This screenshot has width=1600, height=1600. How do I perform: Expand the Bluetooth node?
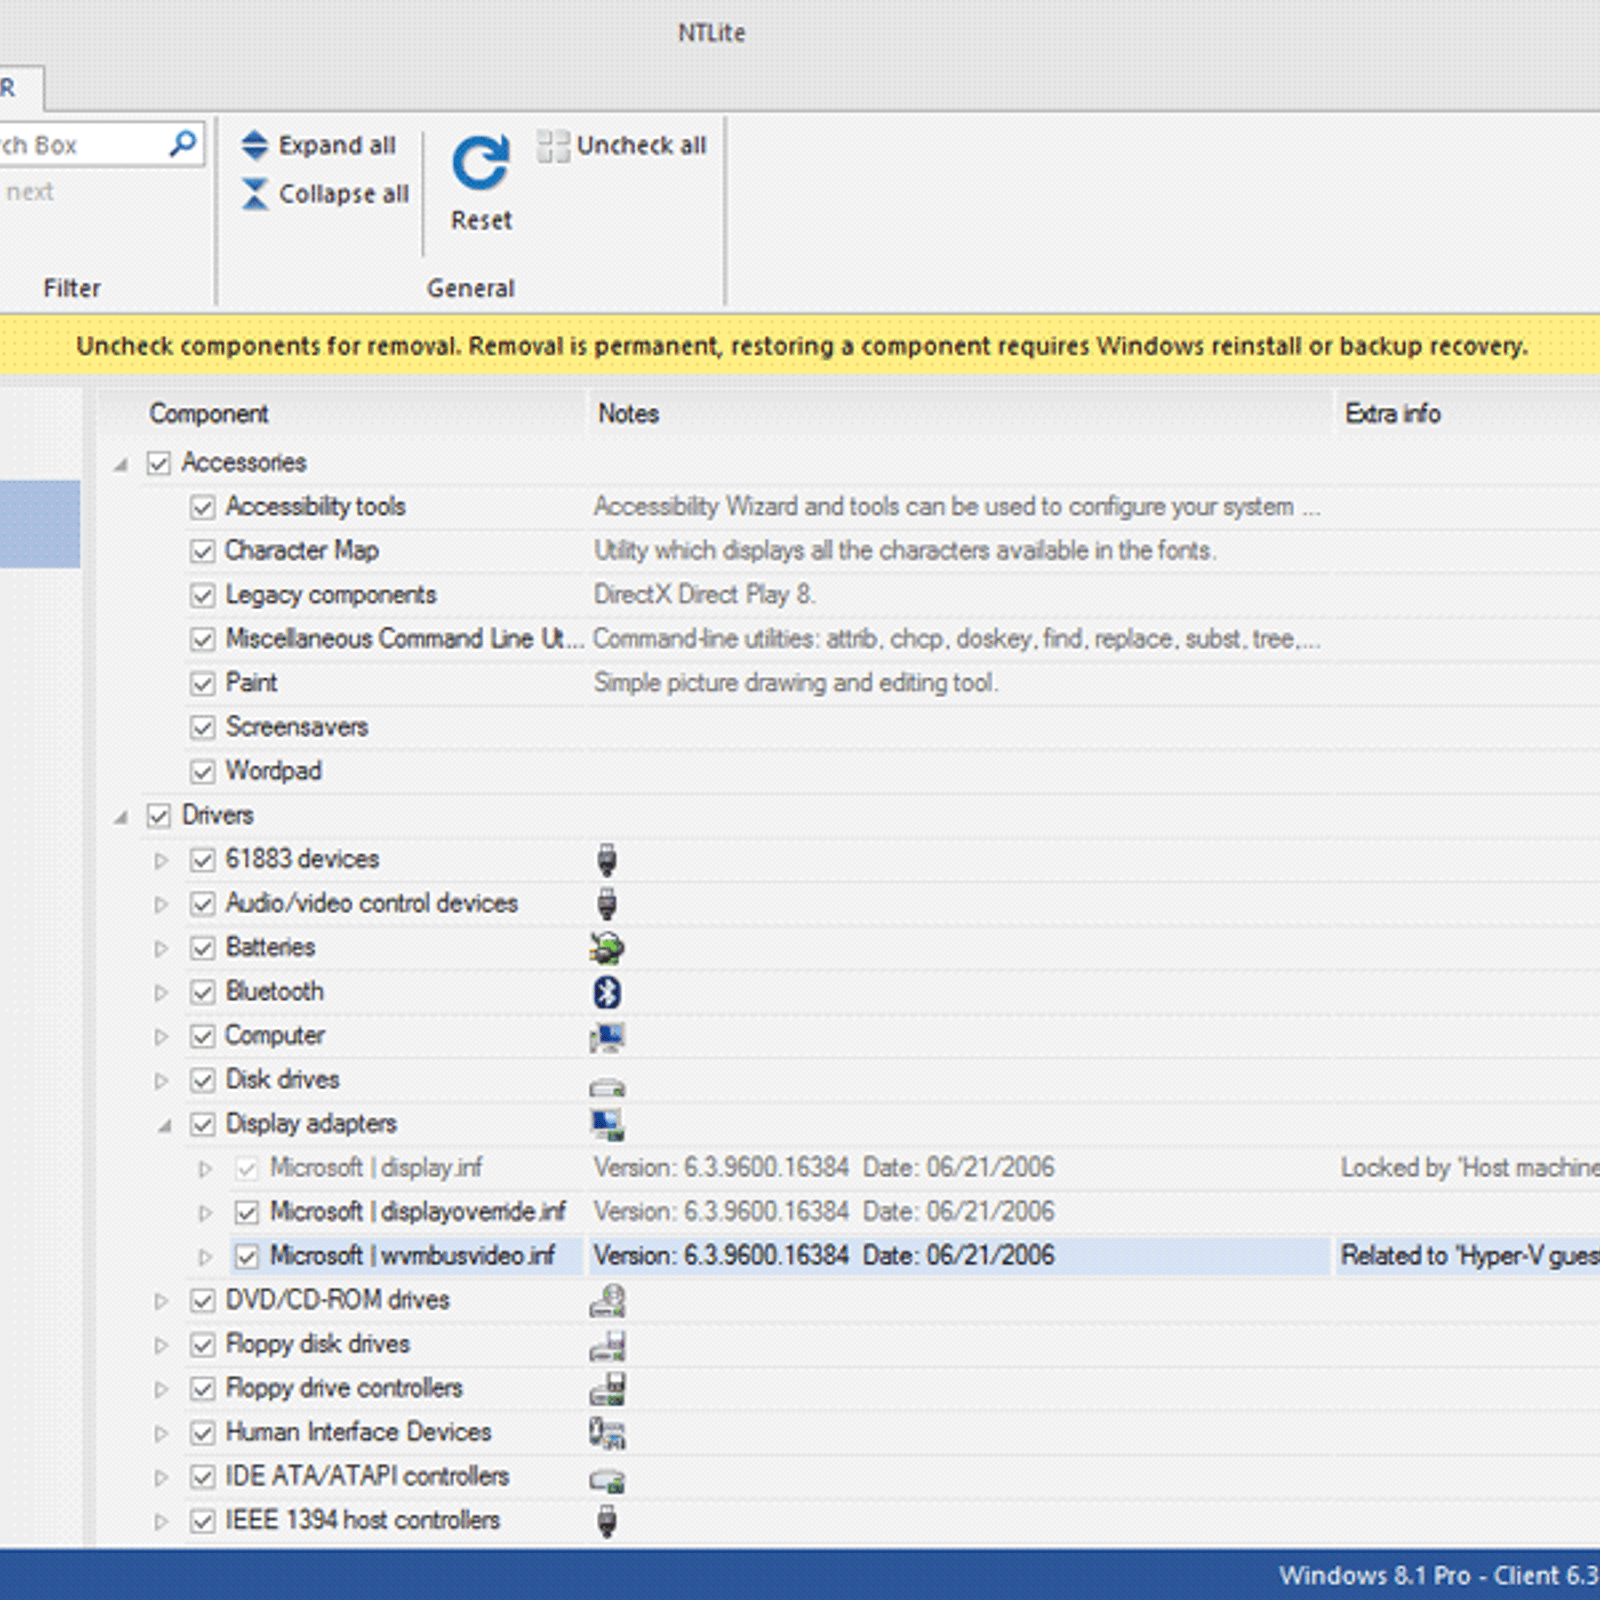[161, 992]
